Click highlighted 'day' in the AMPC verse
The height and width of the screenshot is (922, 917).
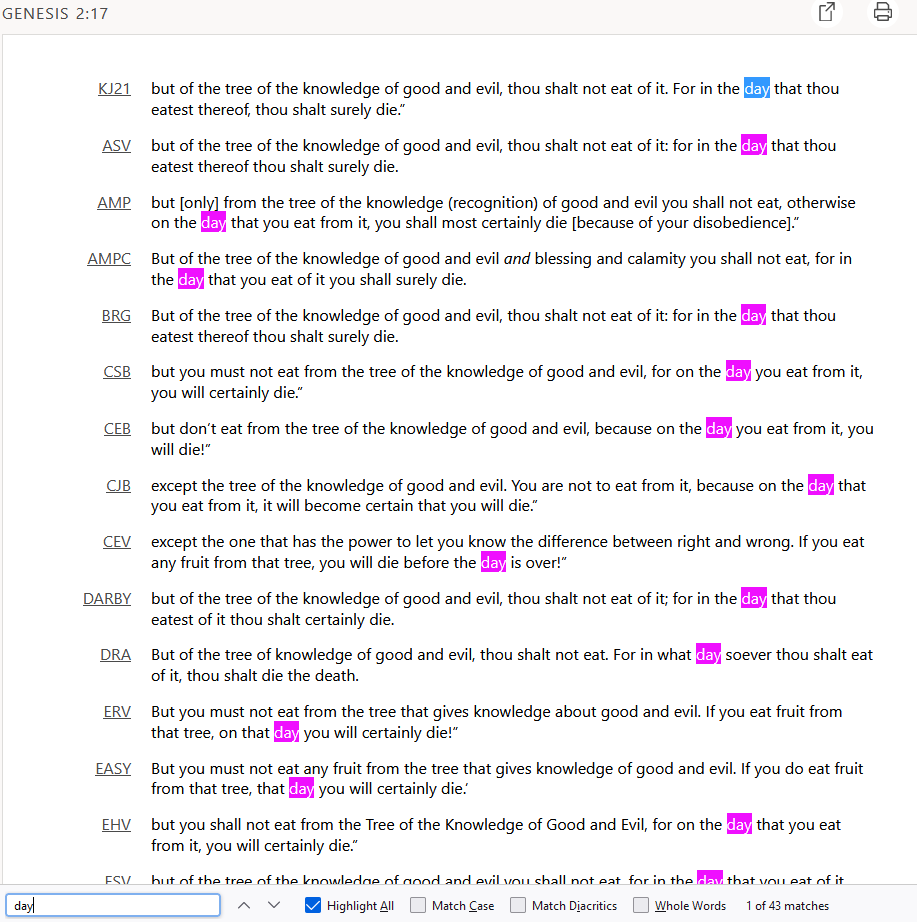[191, 279]
